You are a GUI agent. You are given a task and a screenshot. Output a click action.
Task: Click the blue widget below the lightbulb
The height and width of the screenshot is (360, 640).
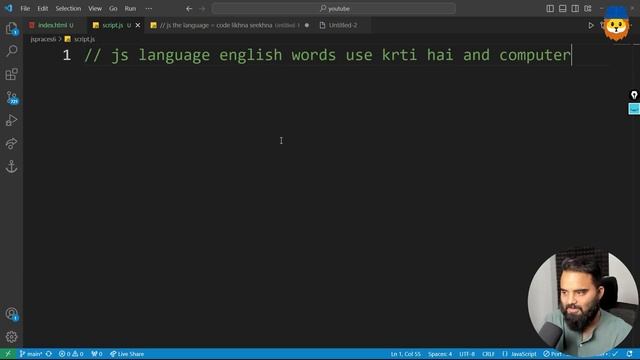coord(634,109)
